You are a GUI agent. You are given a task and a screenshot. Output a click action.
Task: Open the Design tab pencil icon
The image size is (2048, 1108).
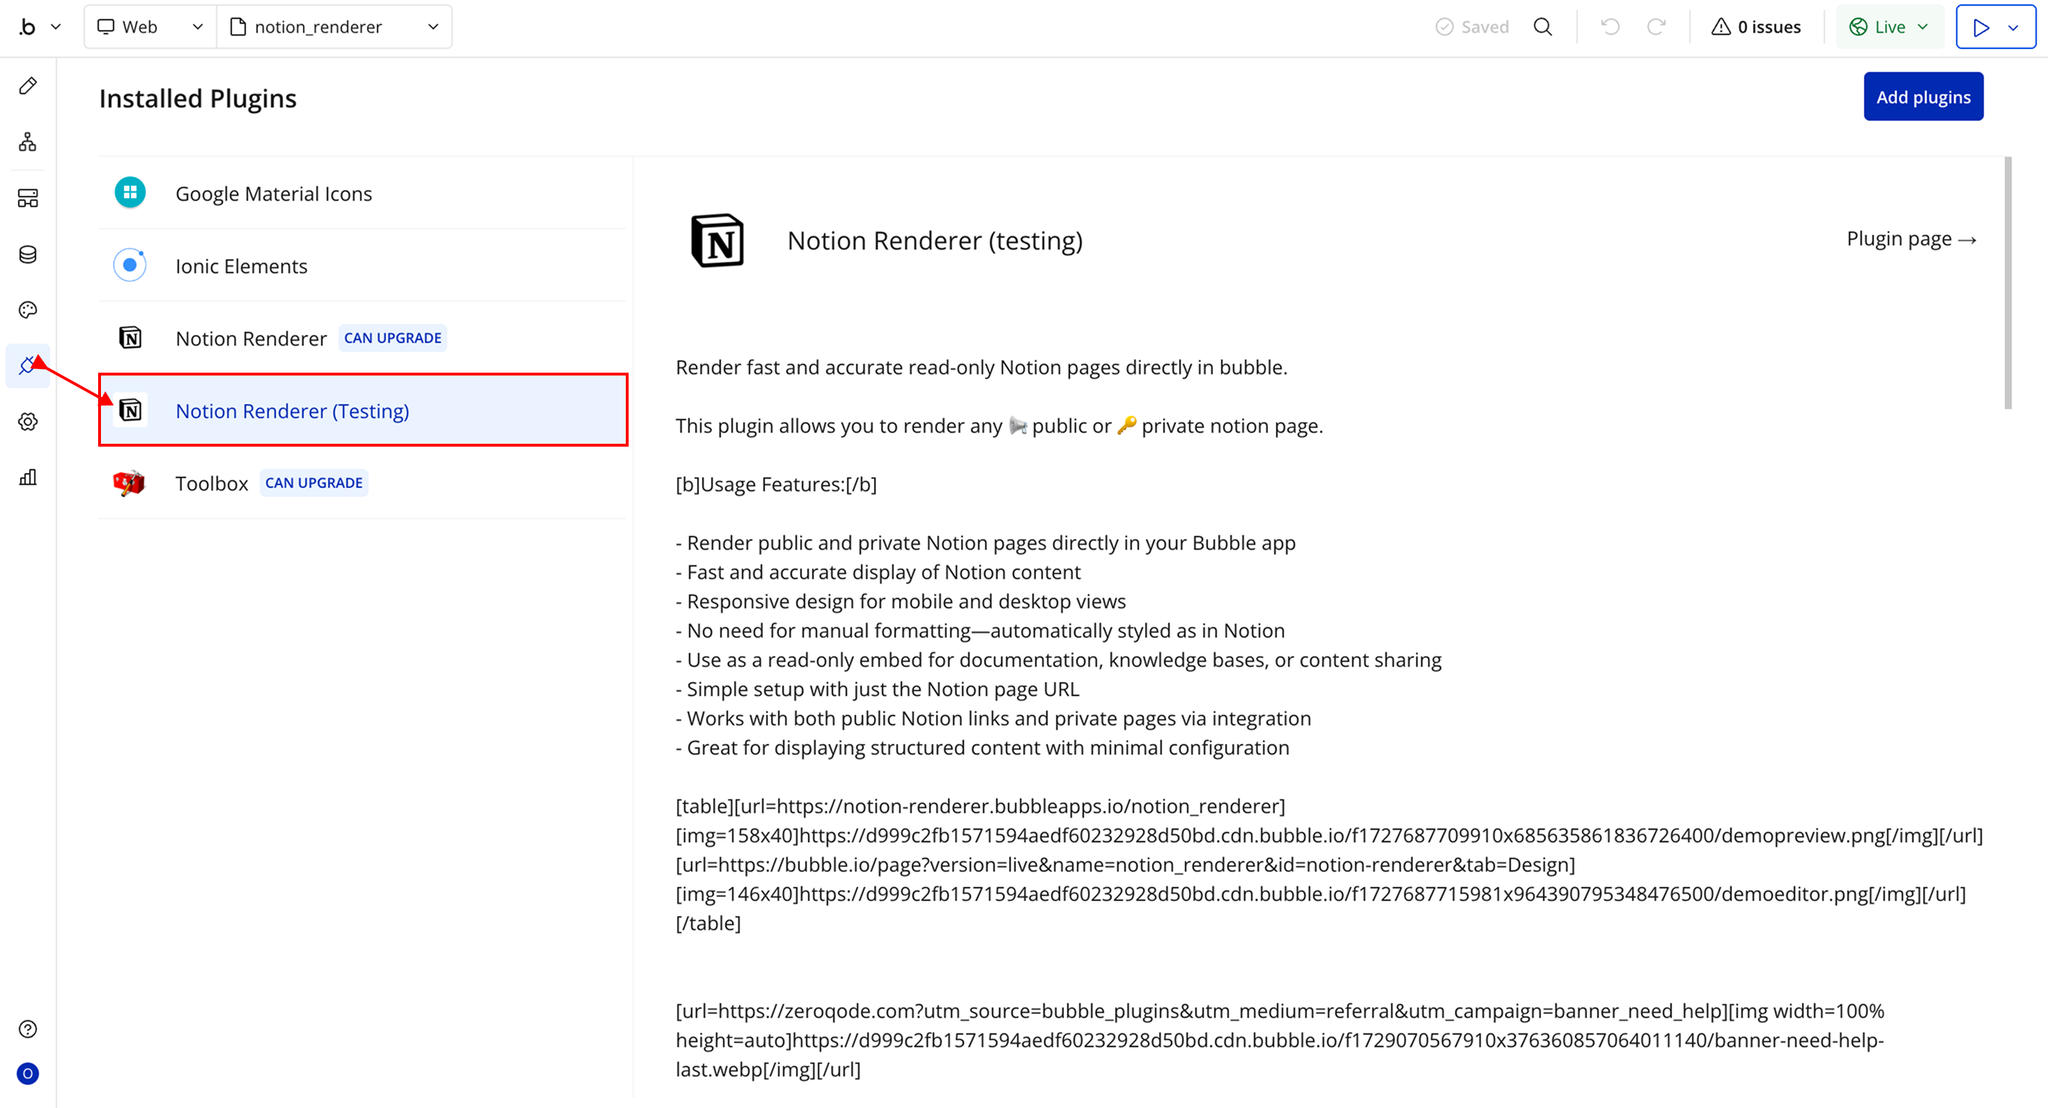28,86
